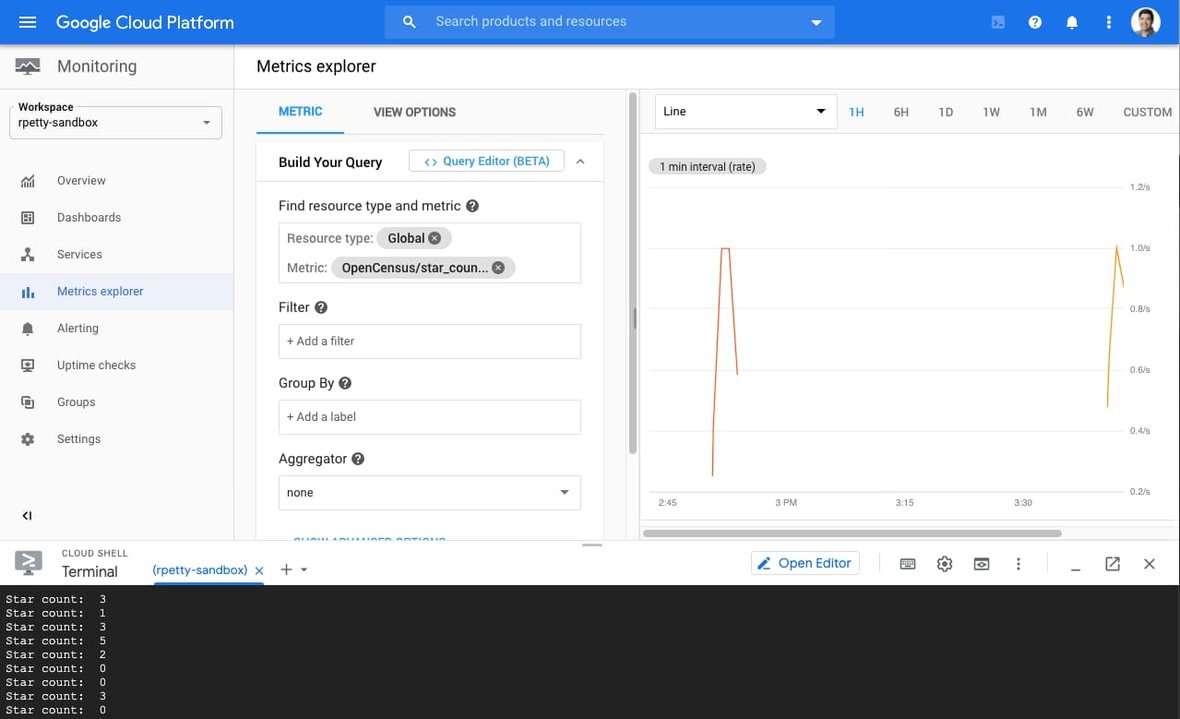Select the rpetty-sandbox terminal tab
1180x719 pixels.
199,570
